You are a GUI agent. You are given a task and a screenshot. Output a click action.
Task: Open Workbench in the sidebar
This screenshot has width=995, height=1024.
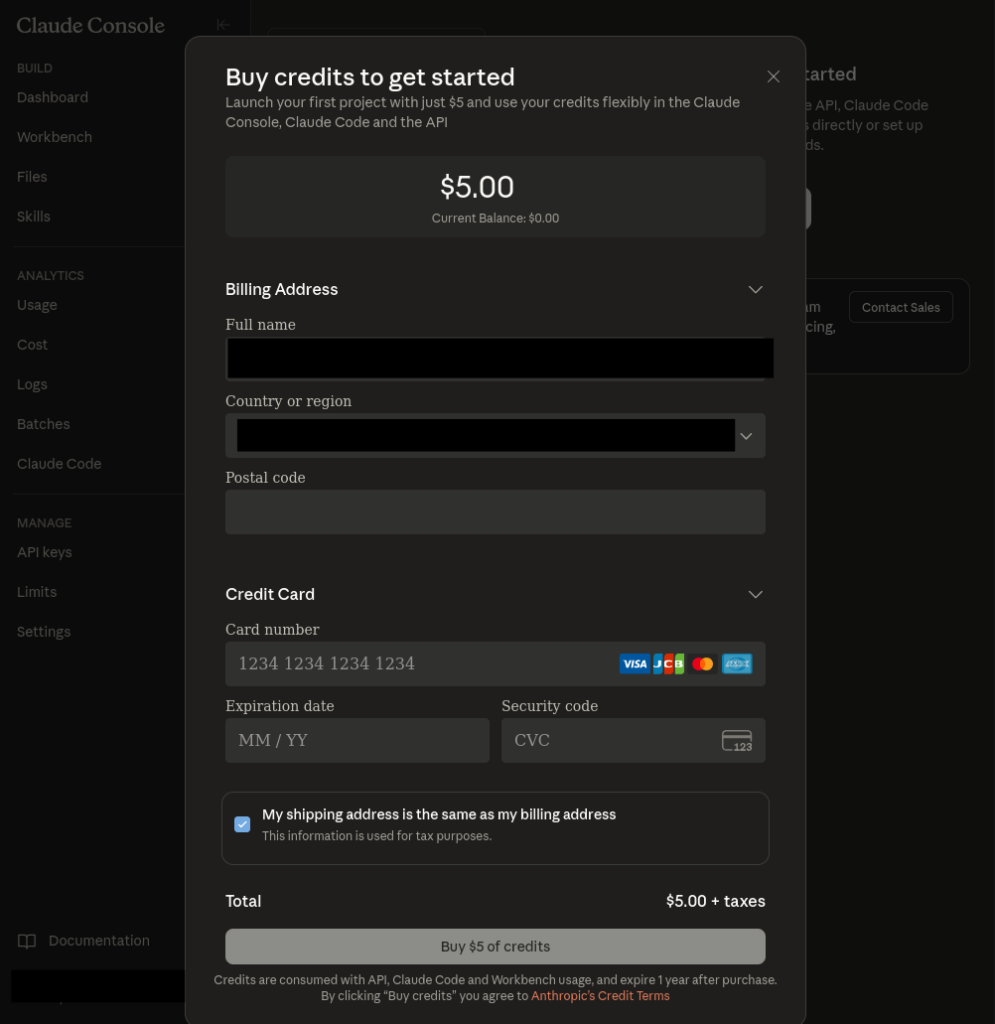click(54, 137)
